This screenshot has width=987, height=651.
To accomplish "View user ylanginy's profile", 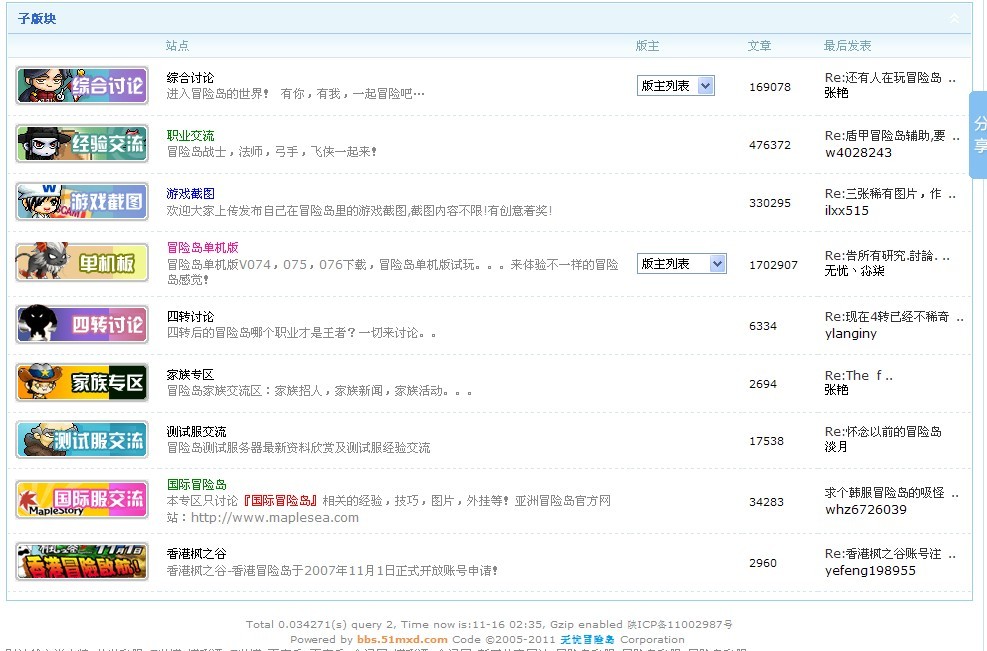I will 850,334.
